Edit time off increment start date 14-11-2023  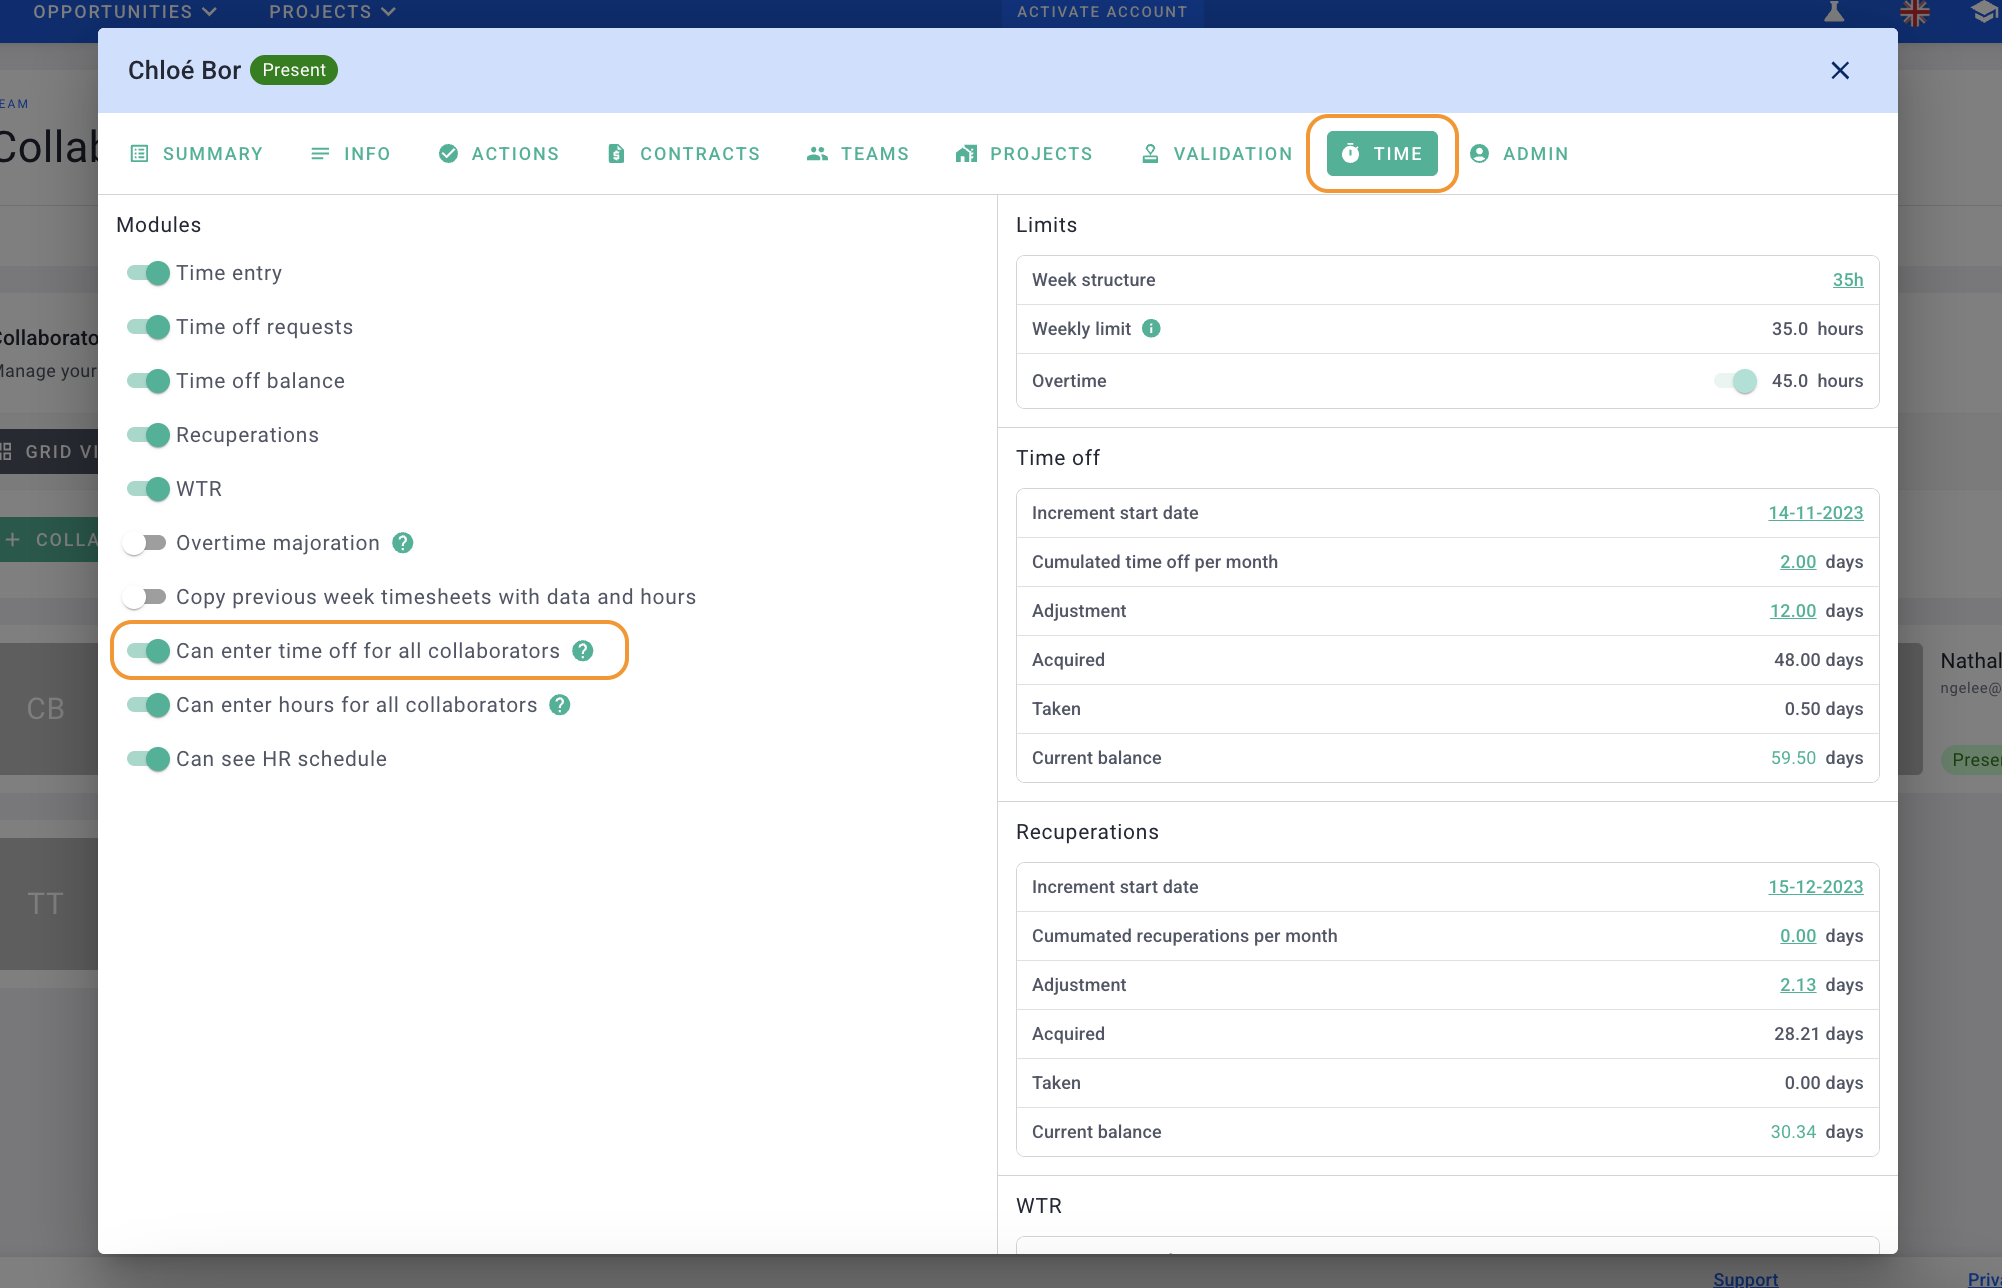(x=1815, y=513)
